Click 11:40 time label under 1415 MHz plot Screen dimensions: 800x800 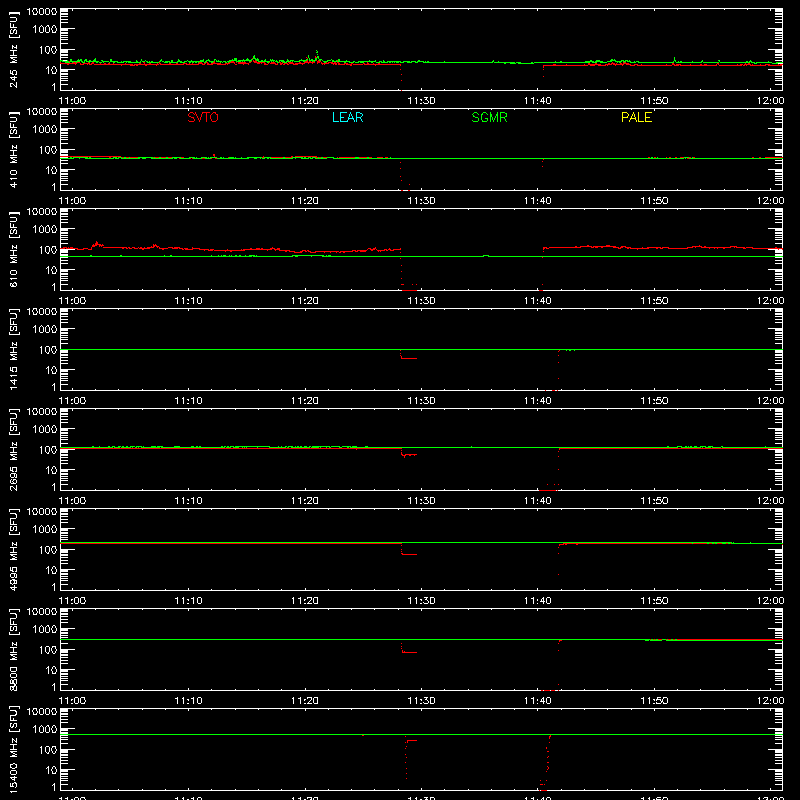[538, 401]
